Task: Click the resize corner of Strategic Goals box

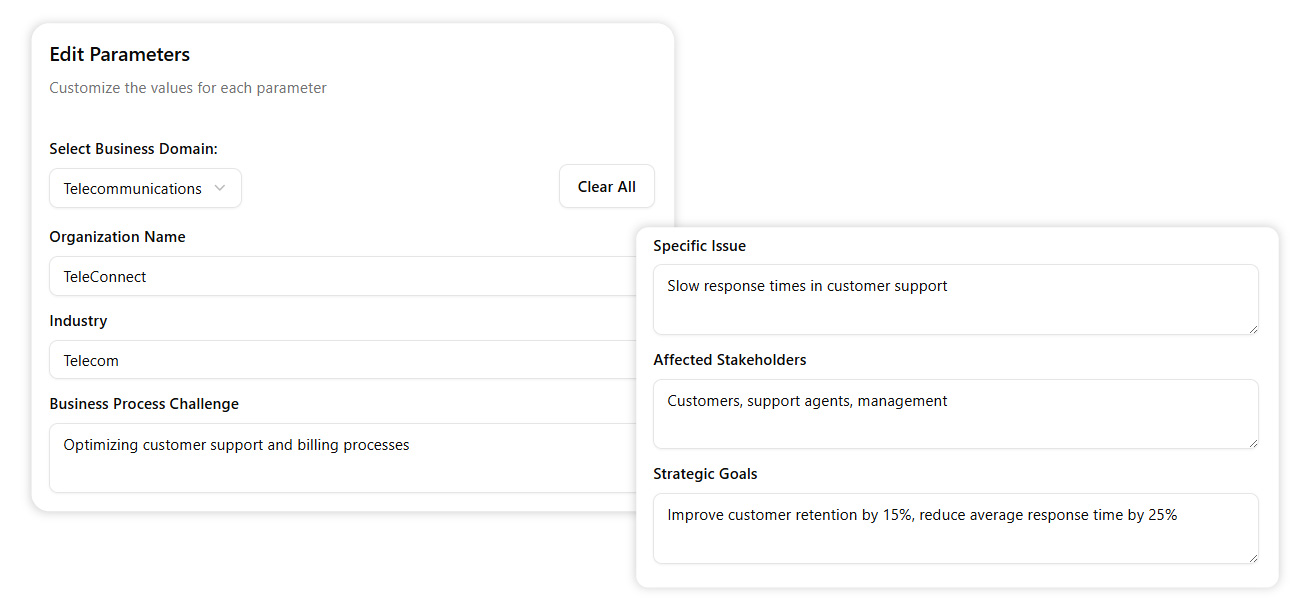Action: coord(1253,557)
